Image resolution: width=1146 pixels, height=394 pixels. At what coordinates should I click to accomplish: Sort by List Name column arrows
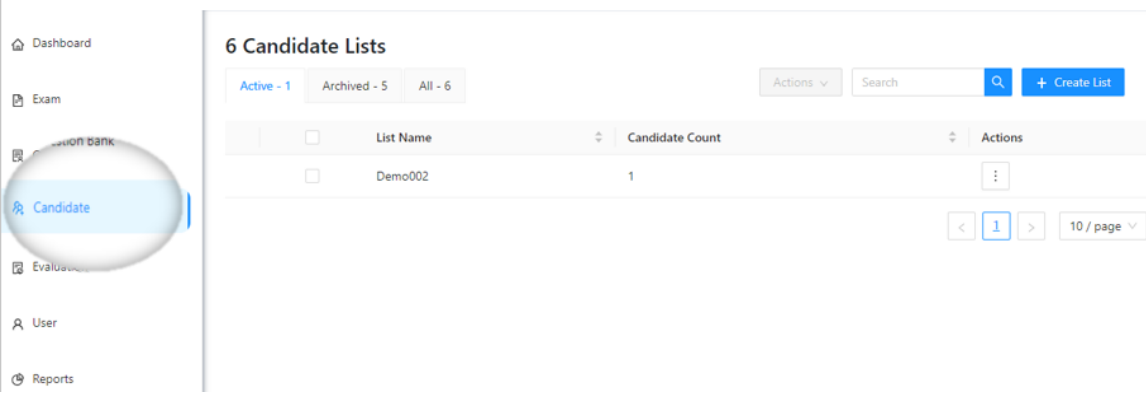[599, 137]
